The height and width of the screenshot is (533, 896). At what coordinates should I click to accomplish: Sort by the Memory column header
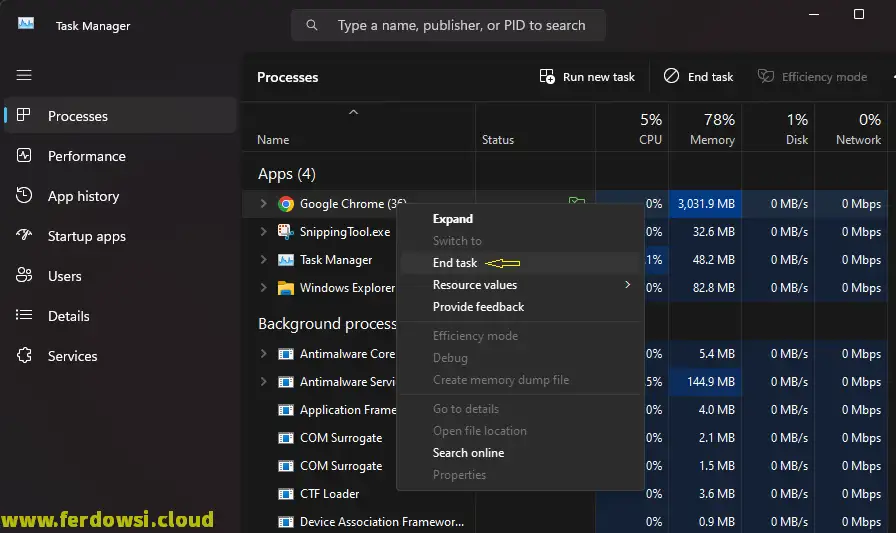pyautogui.click(x=705, y=128)
